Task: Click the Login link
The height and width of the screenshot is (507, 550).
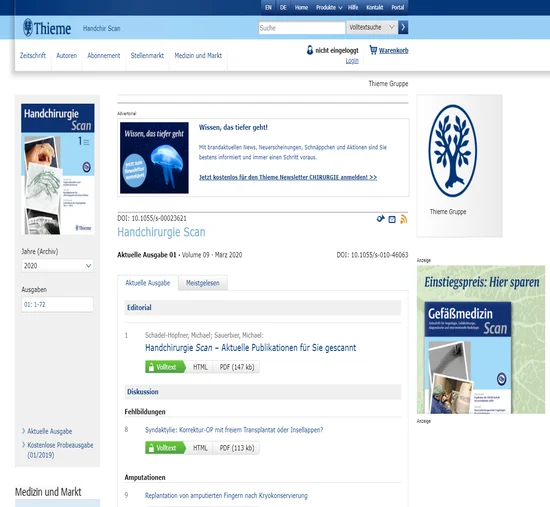Action: click(352, 61)
